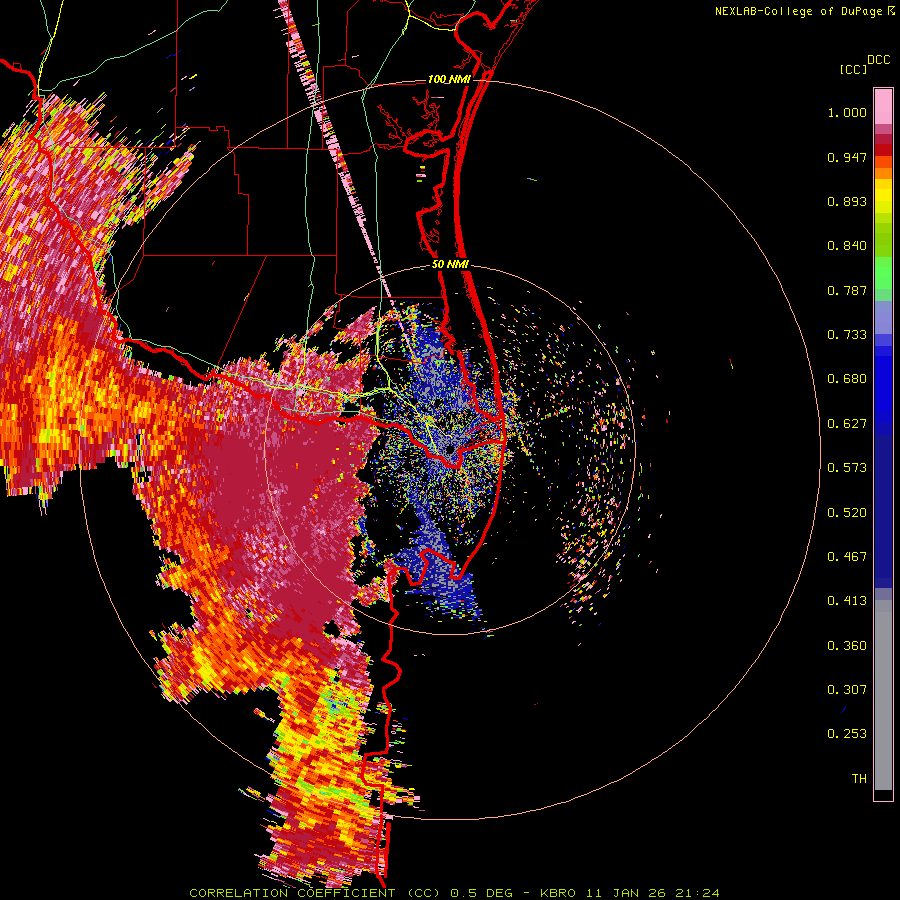Click the 0.893 scale value
The image size is (900, 900).
click(847, 201)
